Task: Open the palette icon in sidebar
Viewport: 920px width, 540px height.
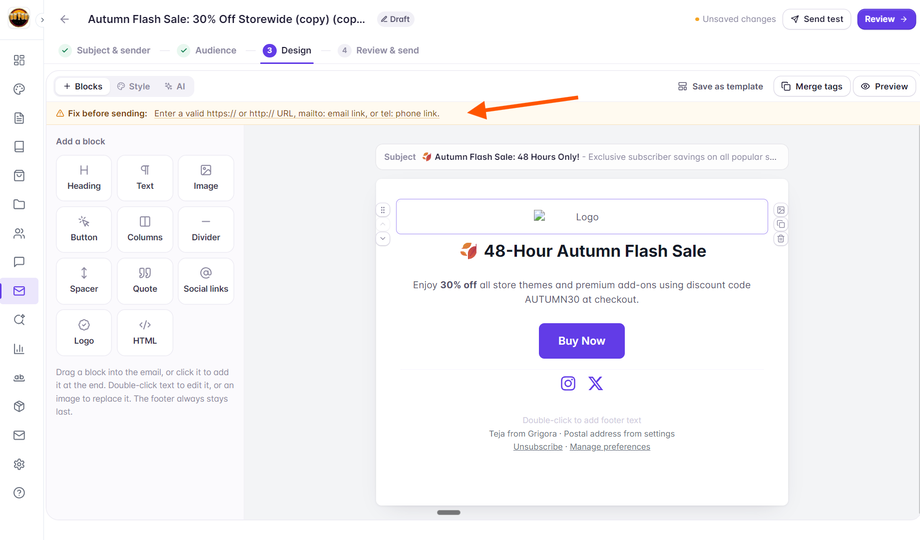Action: (x=19, y=89)
